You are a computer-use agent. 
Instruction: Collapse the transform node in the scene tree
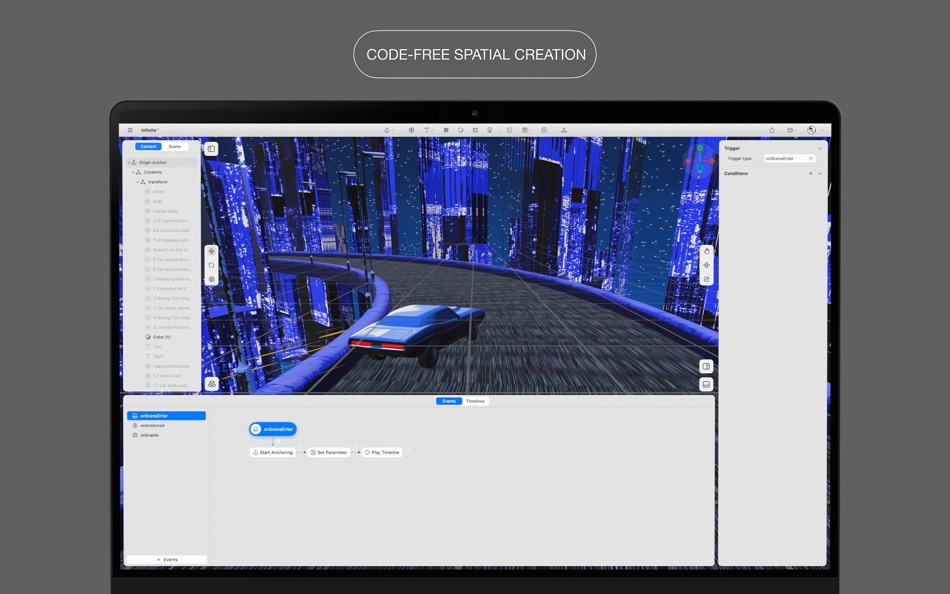[137, 181]
